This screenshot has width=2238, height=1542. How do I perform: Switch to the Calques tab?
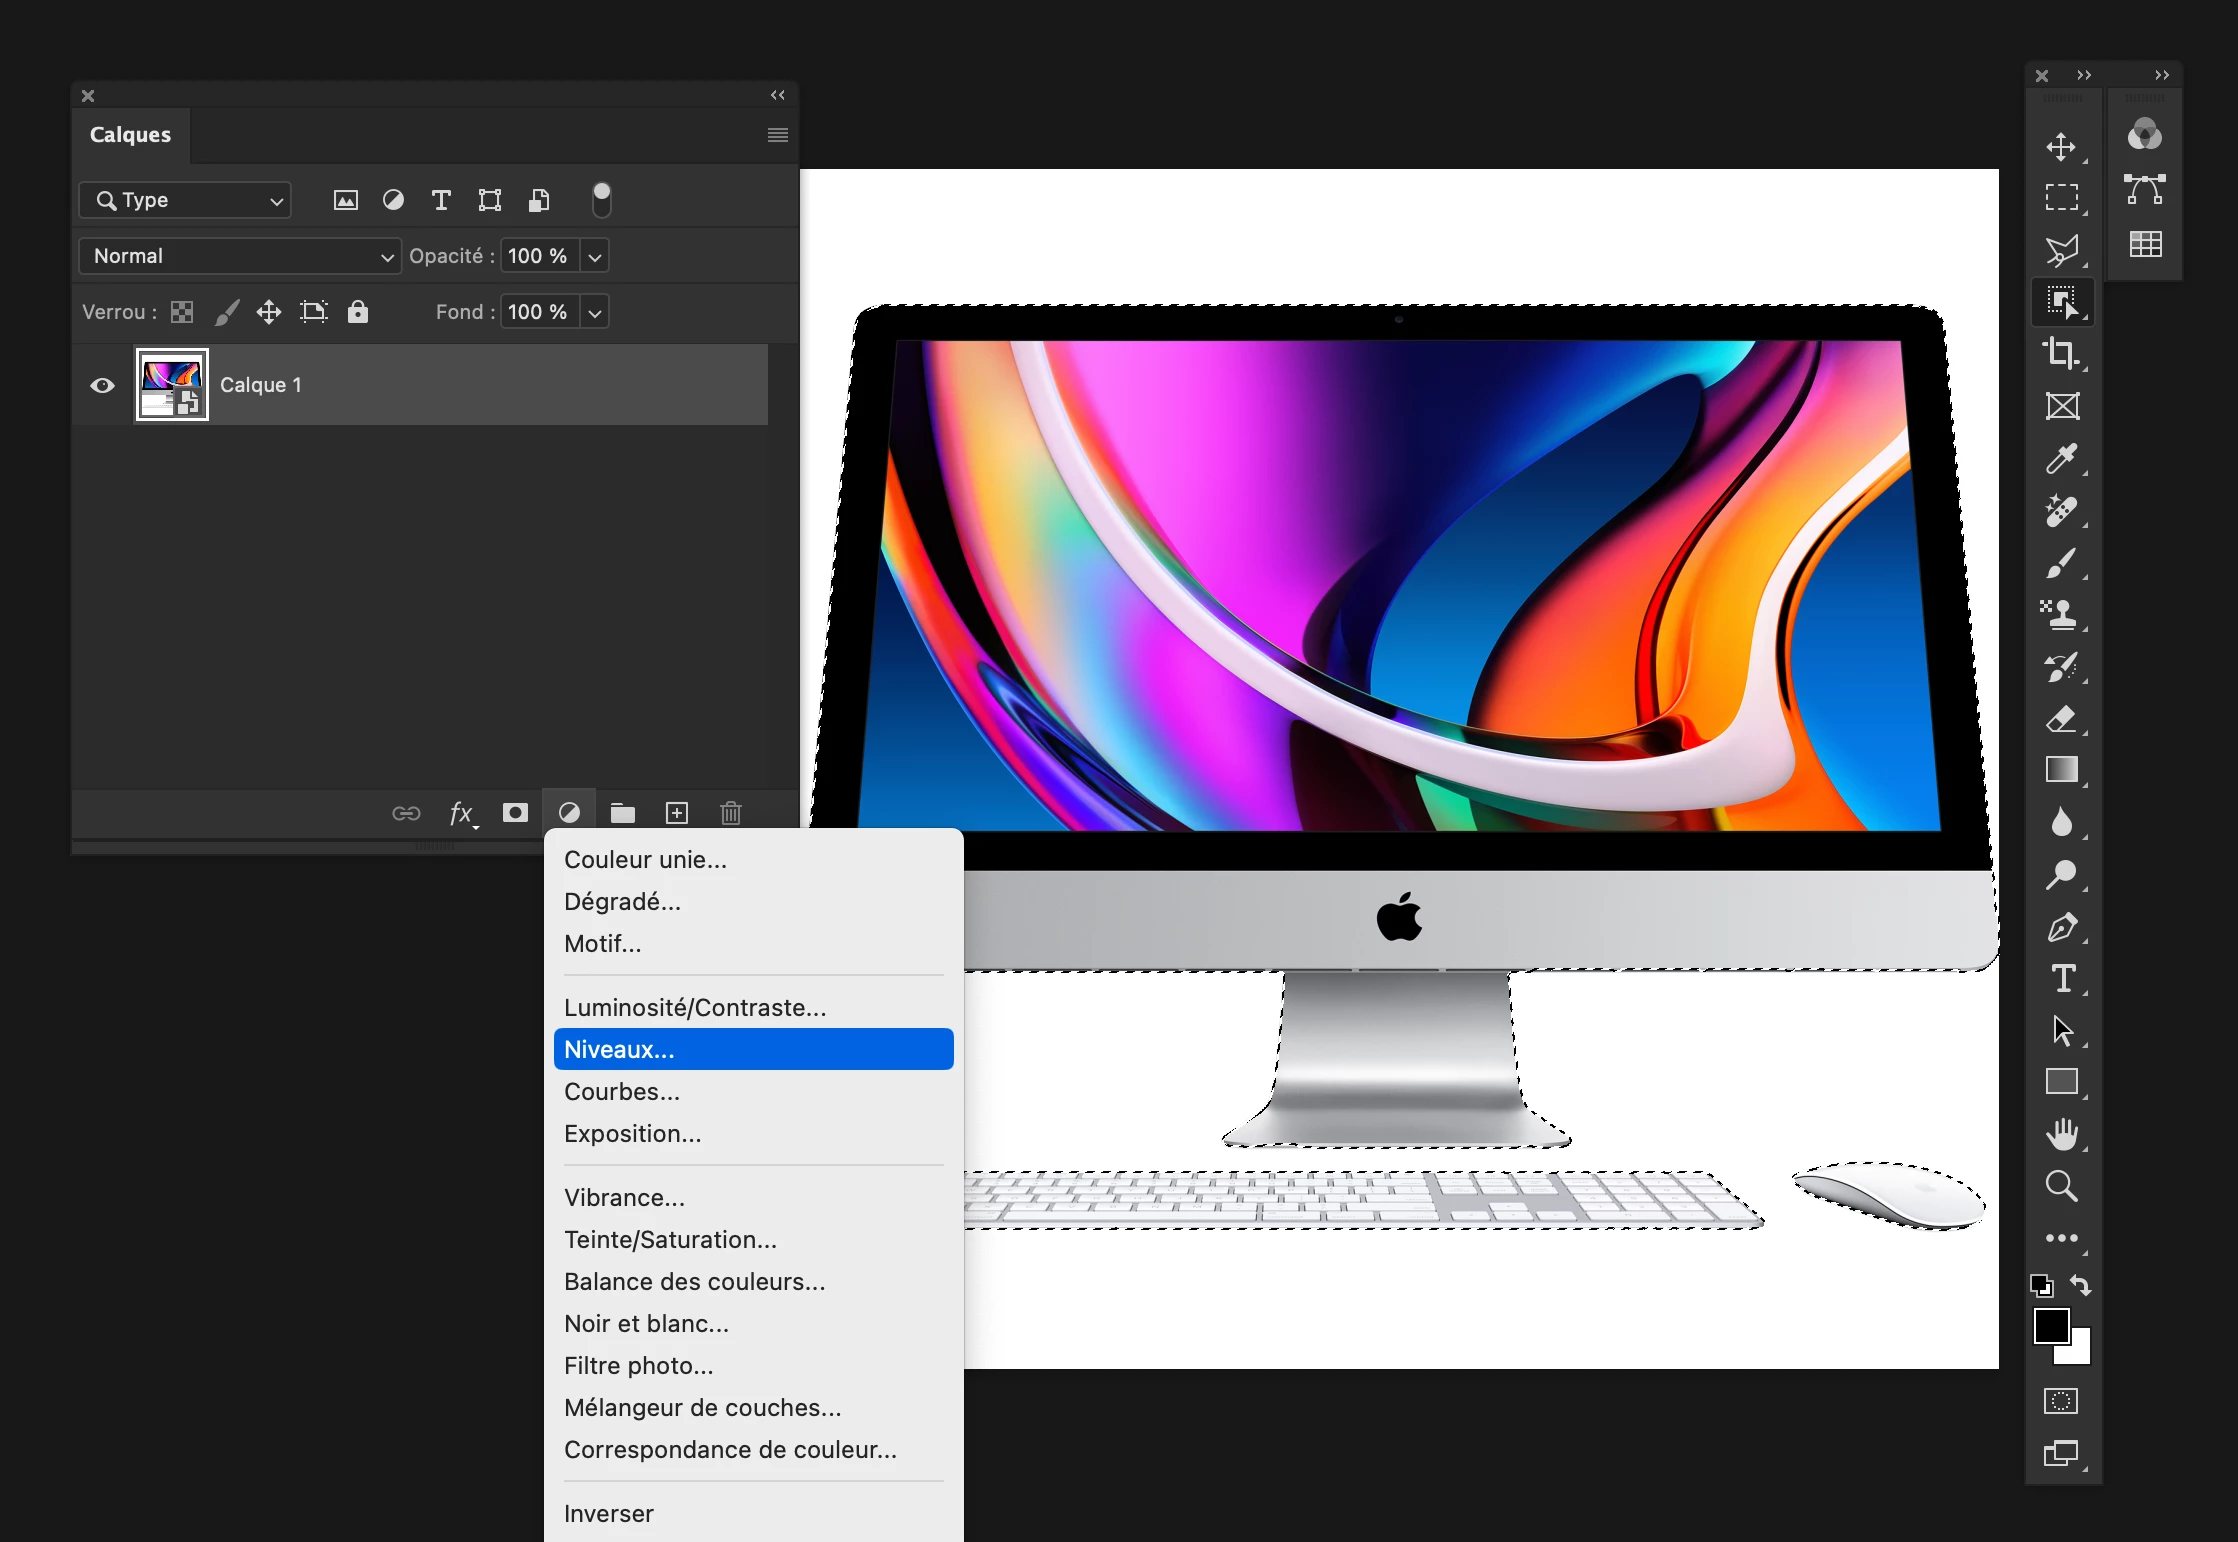click(x=130, y=135)
